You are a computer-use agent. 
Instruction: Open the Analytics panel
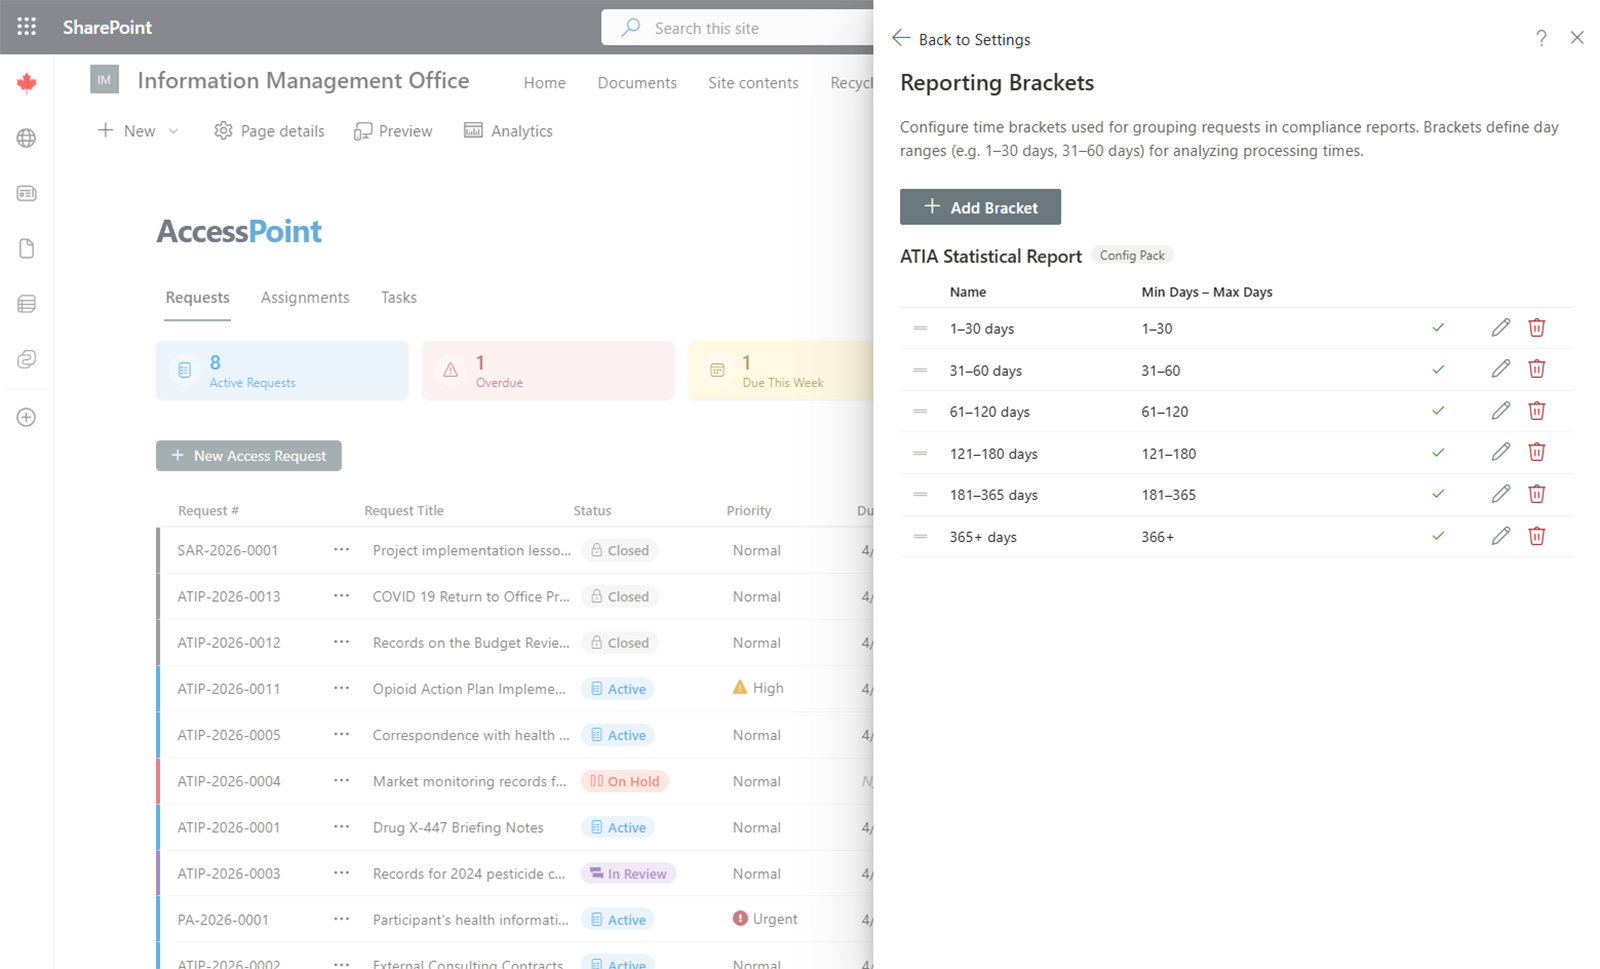click(x=508, y=130)
